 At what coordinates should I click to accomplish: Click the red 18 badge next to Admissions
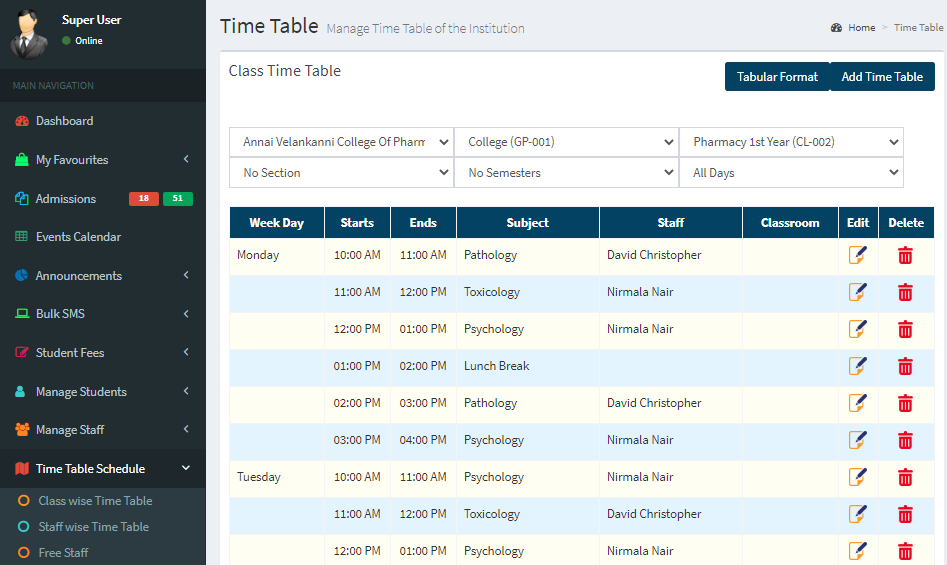(144, 199)
